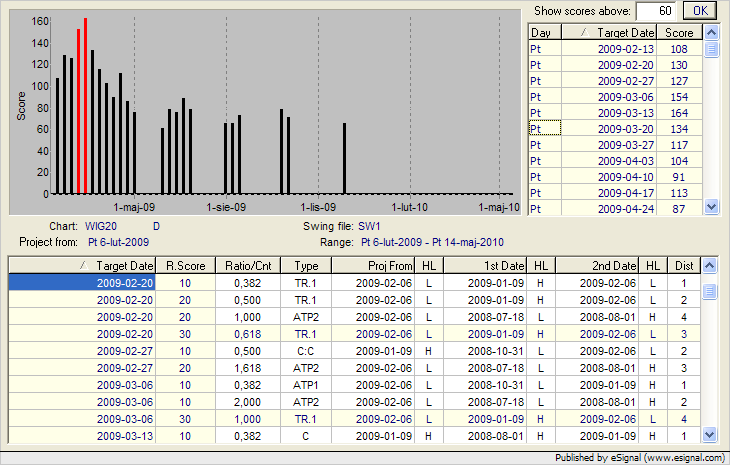Click the 'Show scores above' input field

(657, 10)
